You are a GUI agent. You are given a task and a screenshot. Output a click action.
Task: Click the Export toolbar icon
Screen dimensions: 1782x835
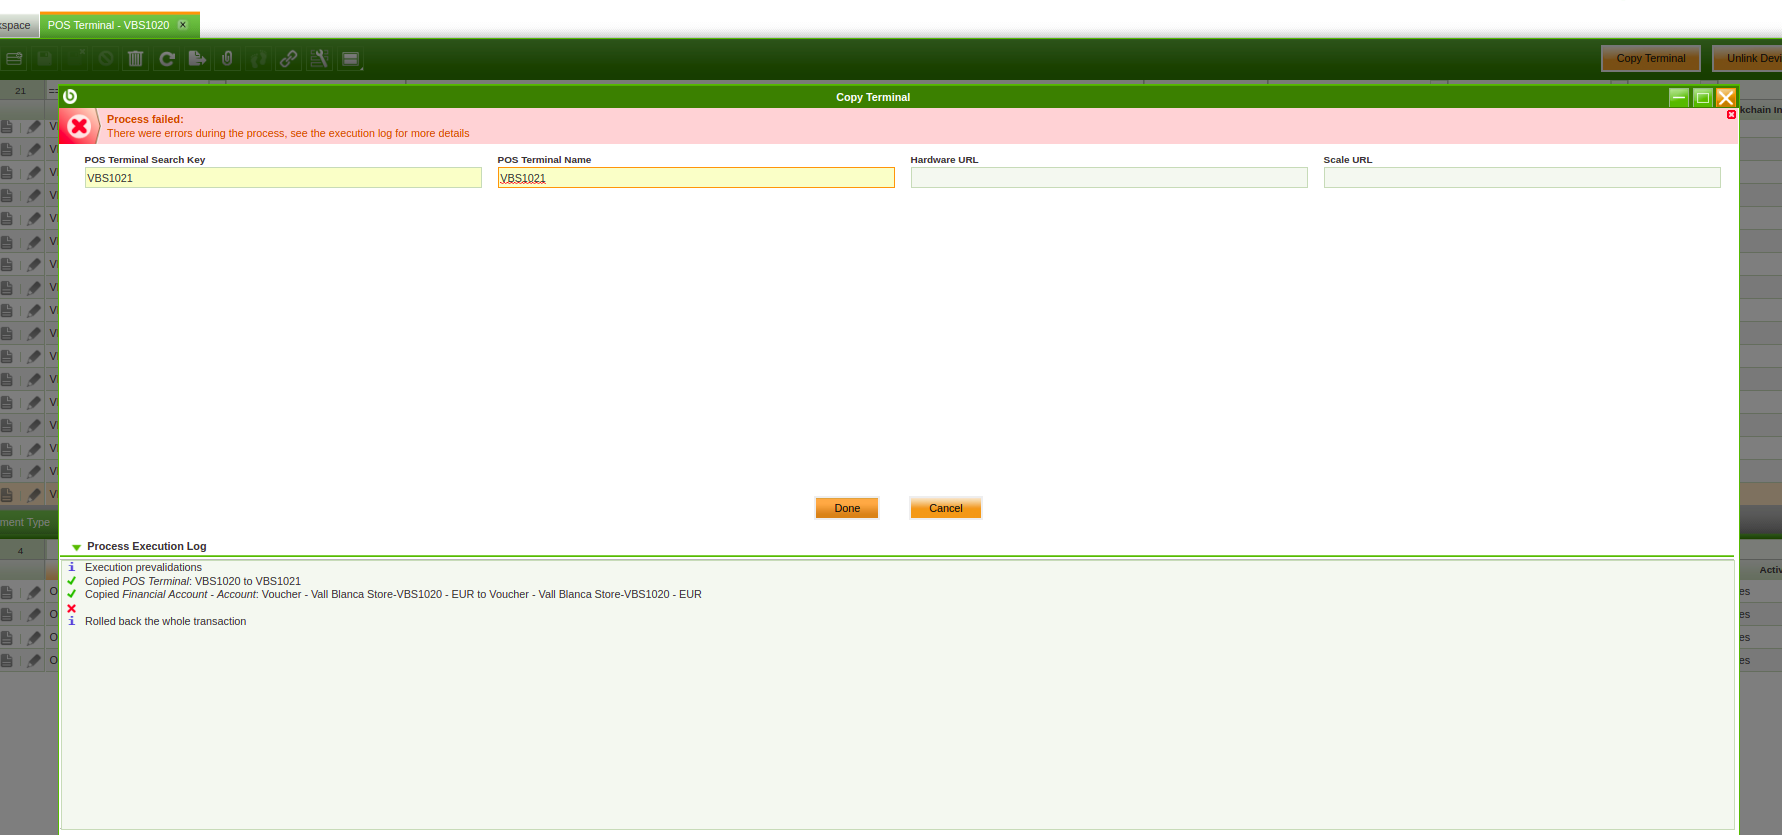tap(197, 59)
